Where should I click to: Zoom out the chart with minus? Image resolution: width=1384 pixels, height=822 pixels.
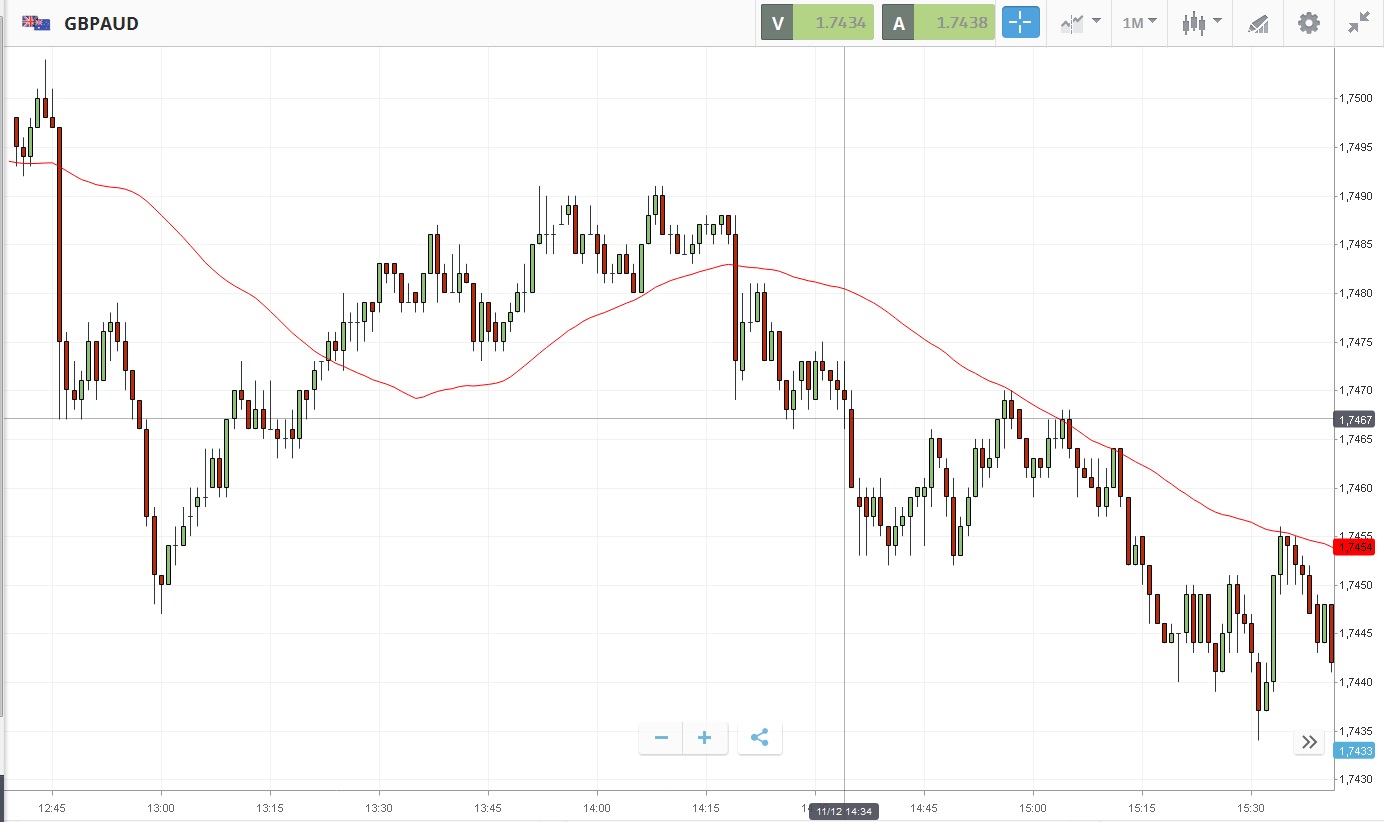coord(661,738)
